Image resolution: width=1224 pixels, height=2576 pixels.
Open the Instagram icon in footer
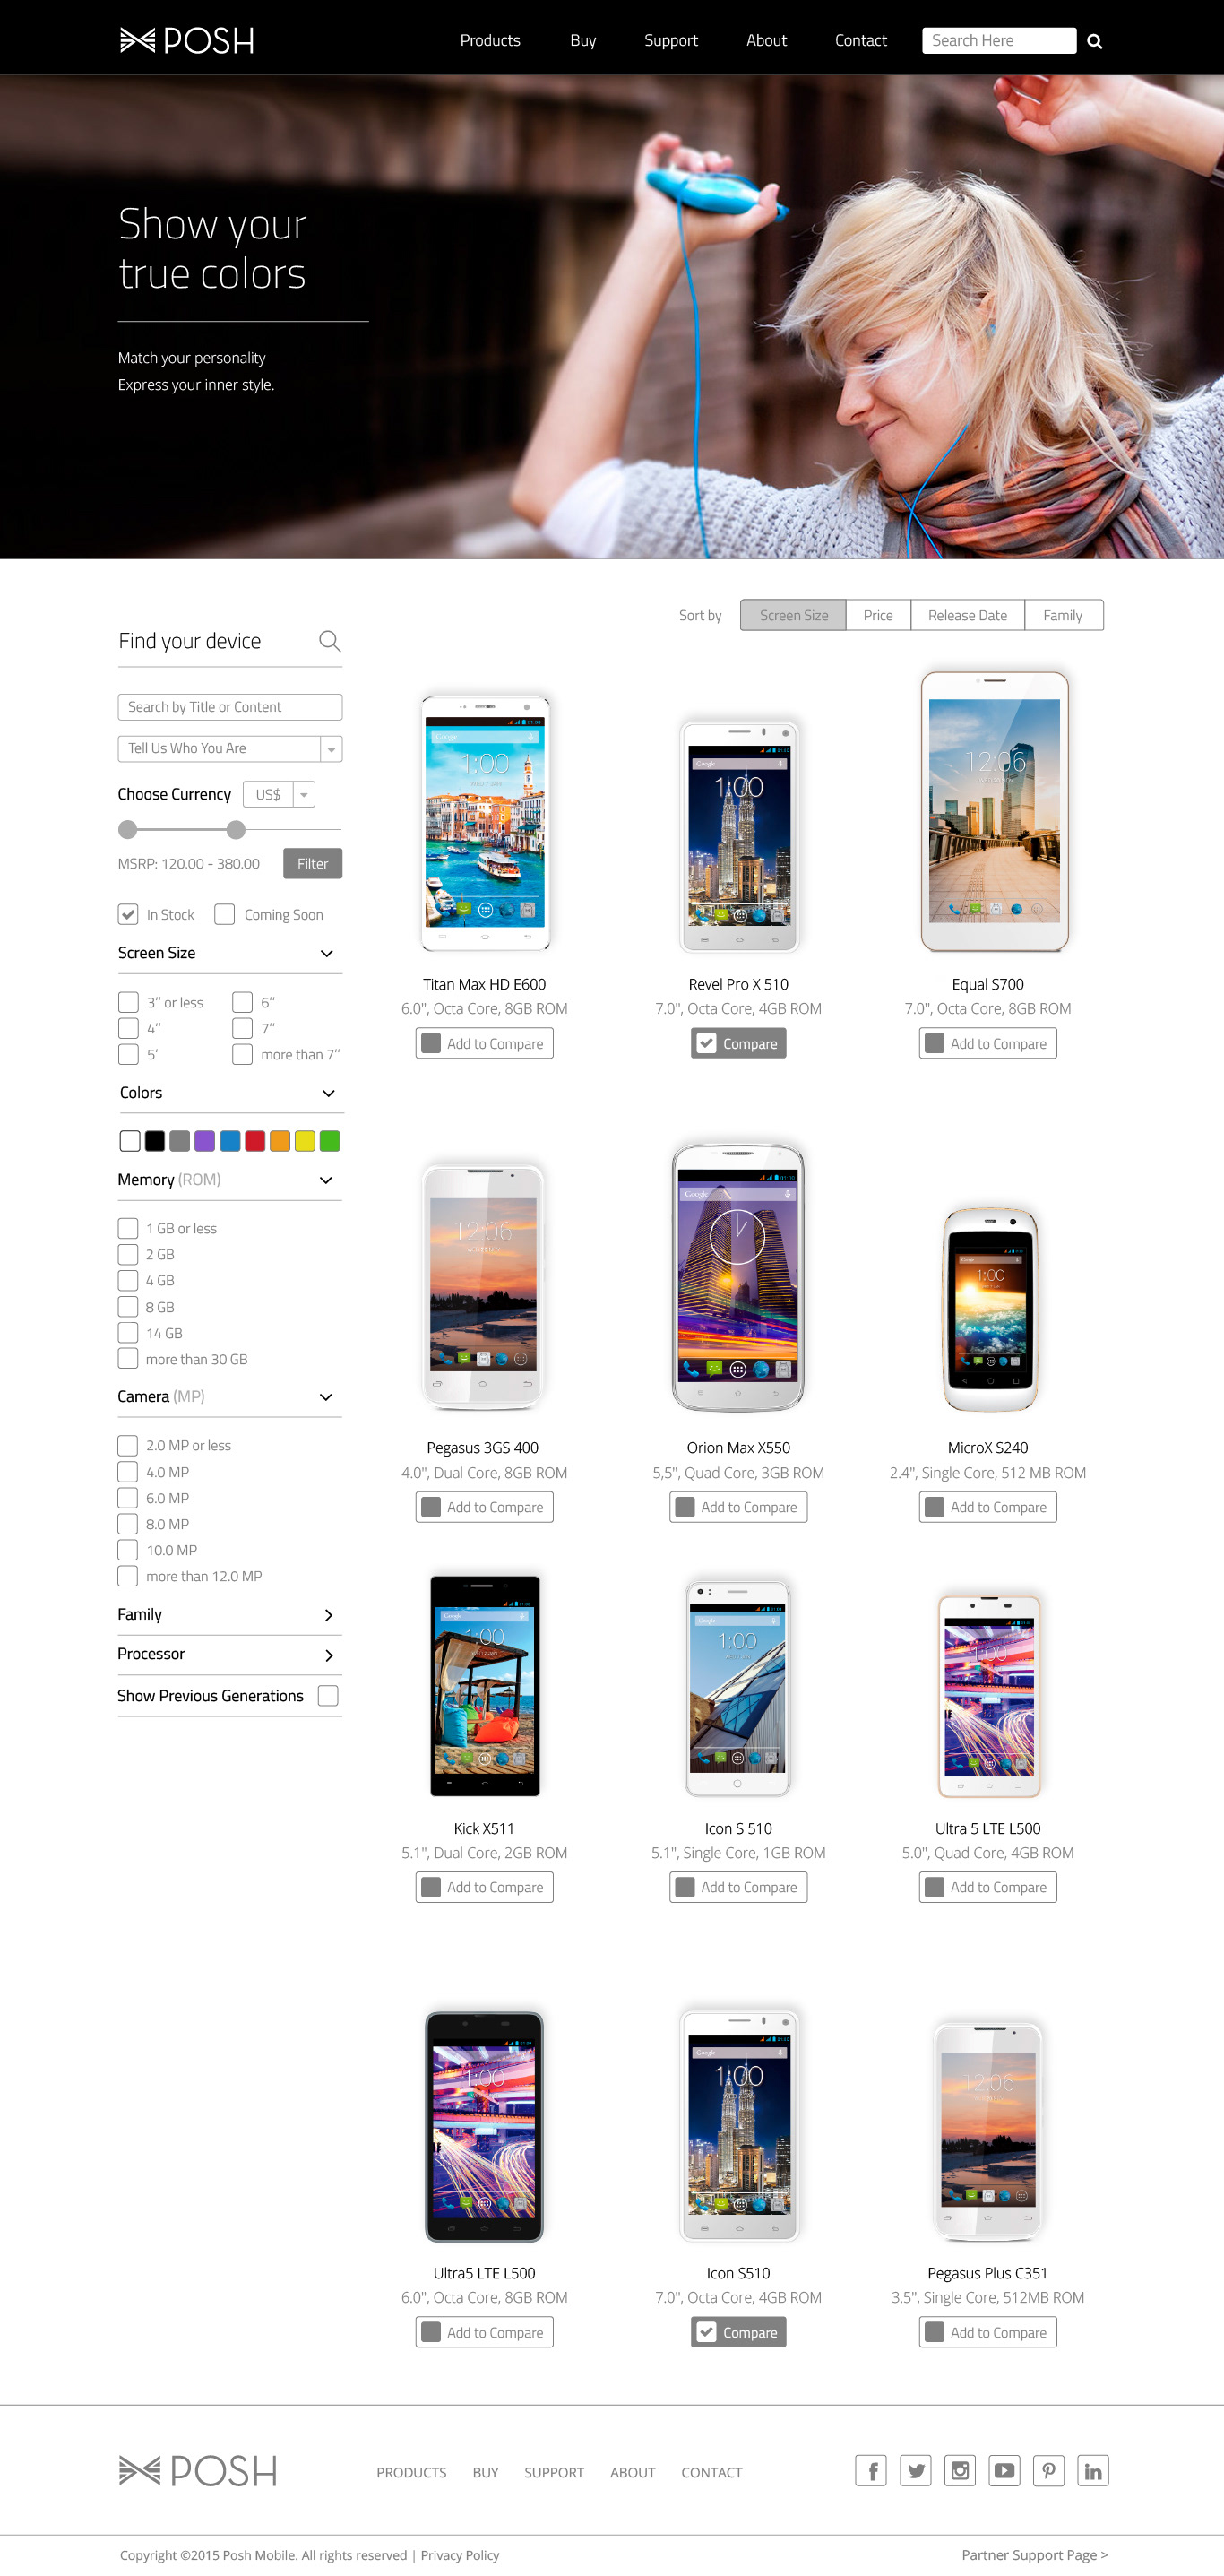960,2470
